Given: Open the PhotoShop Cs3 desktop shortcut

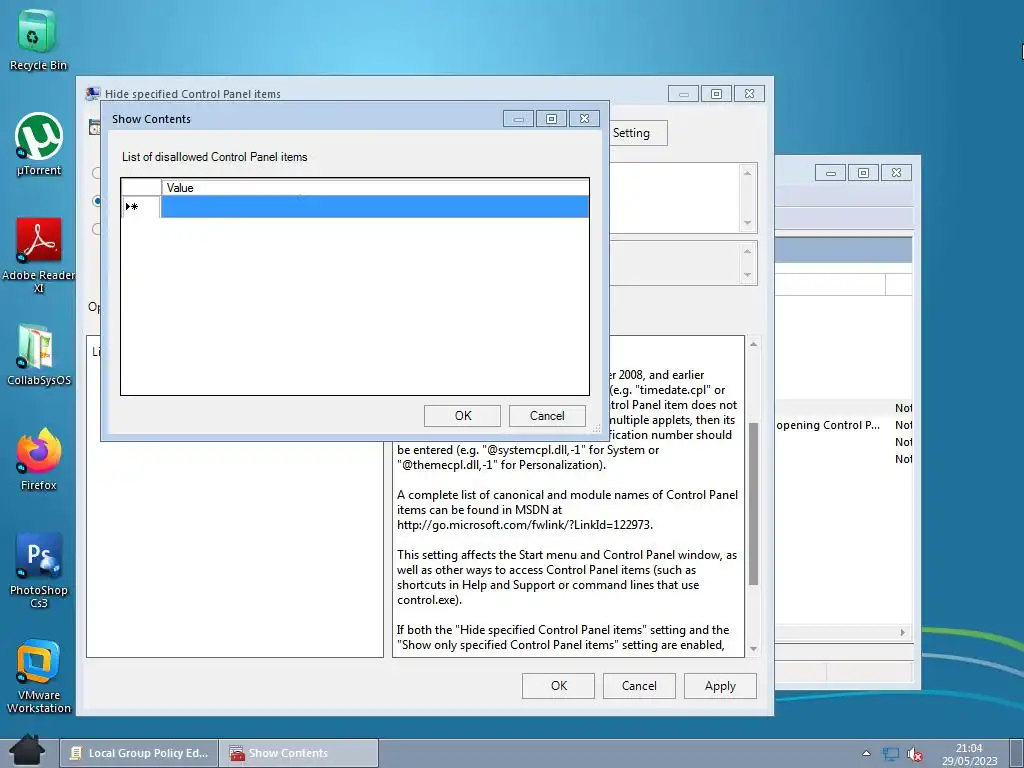Looking at the screenshot, I should pos(39,570).
